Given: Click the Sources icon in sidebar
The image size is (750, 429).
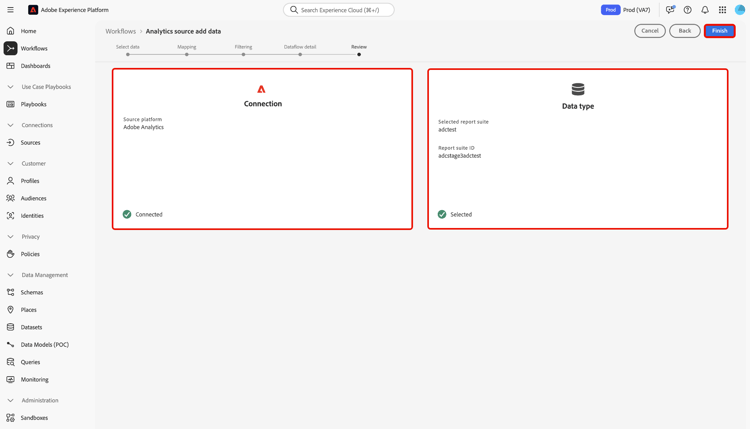Looking at the screenshot, I should pos(11,143).
